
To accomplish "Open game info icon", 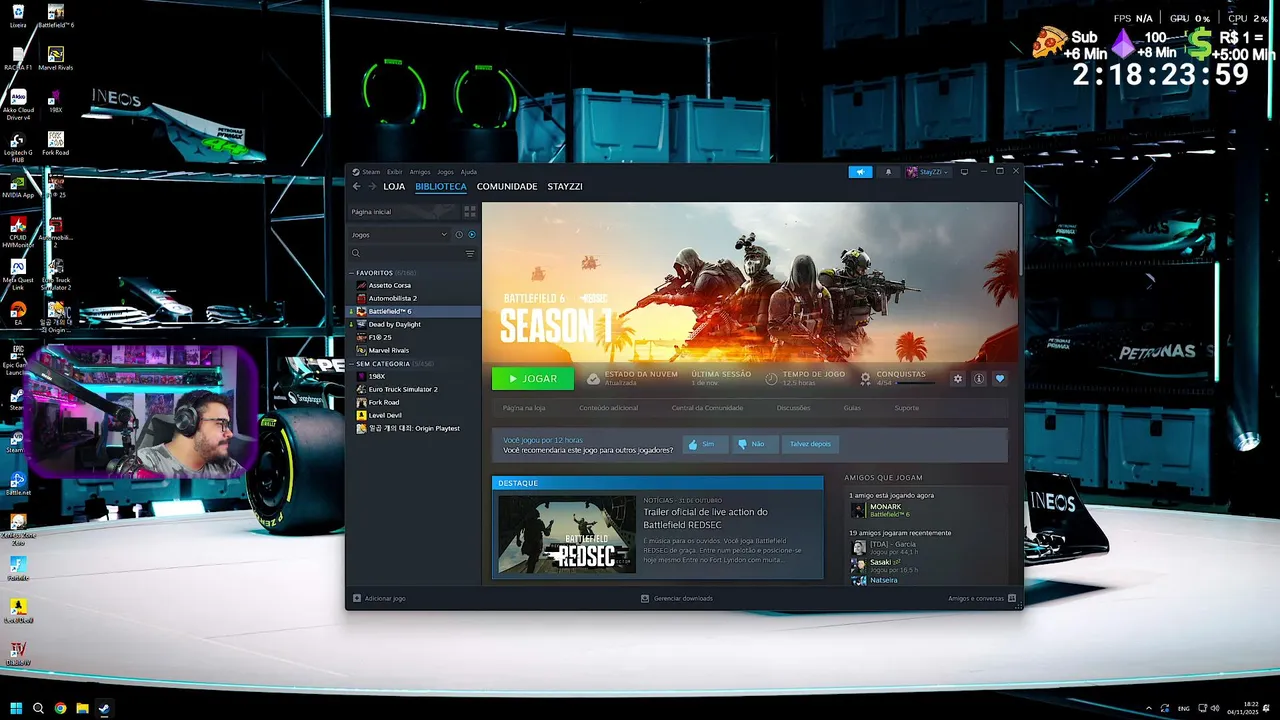I will (979, 379).
